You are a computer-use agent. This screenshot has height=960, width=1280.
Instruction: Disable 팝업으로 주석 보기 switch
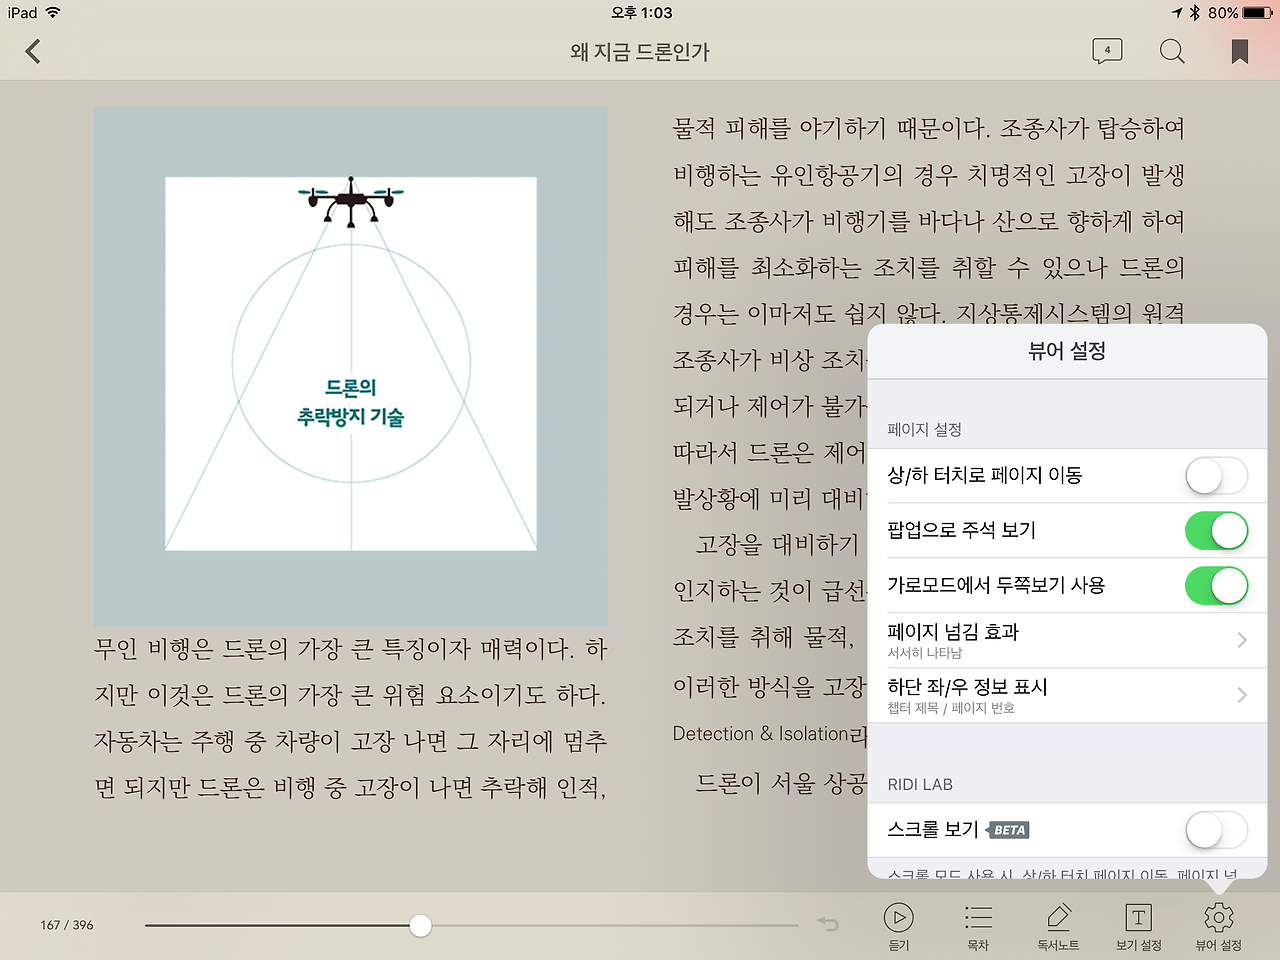point(1216,531)
